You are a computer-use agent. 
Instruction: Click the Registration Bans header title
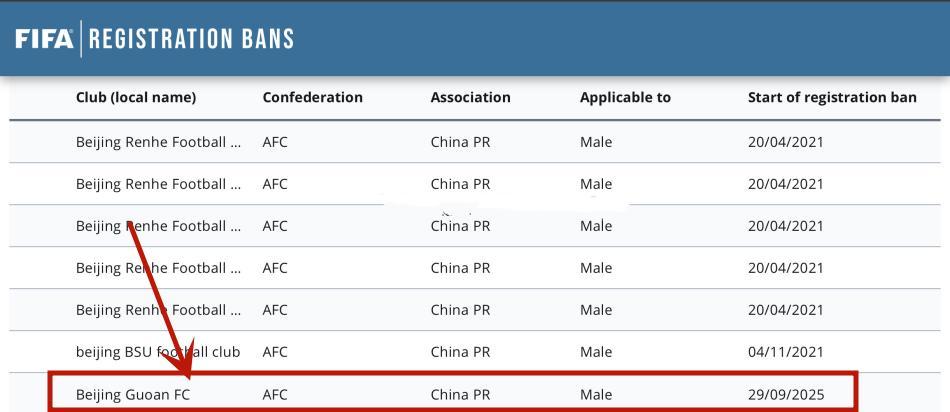click(192, 39)
